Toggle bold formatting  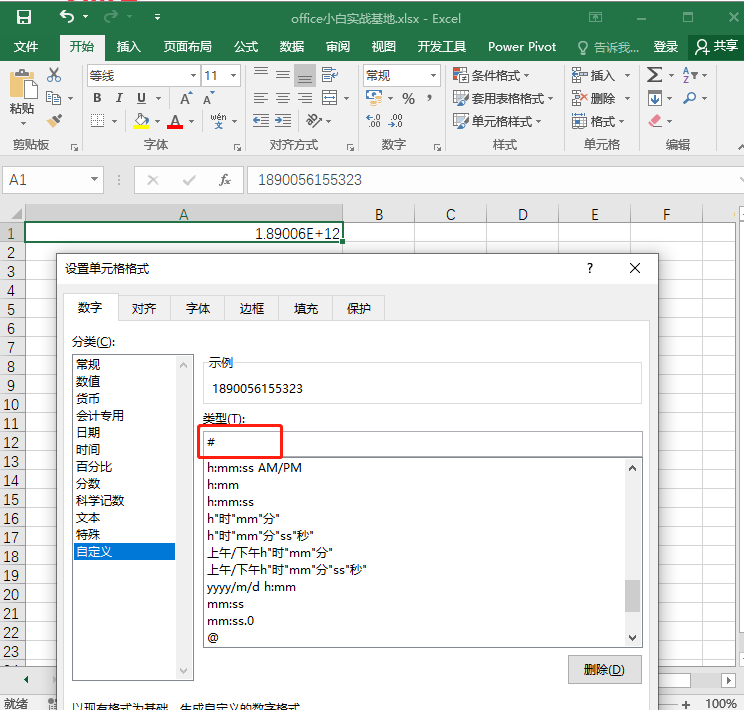(97, 98)
